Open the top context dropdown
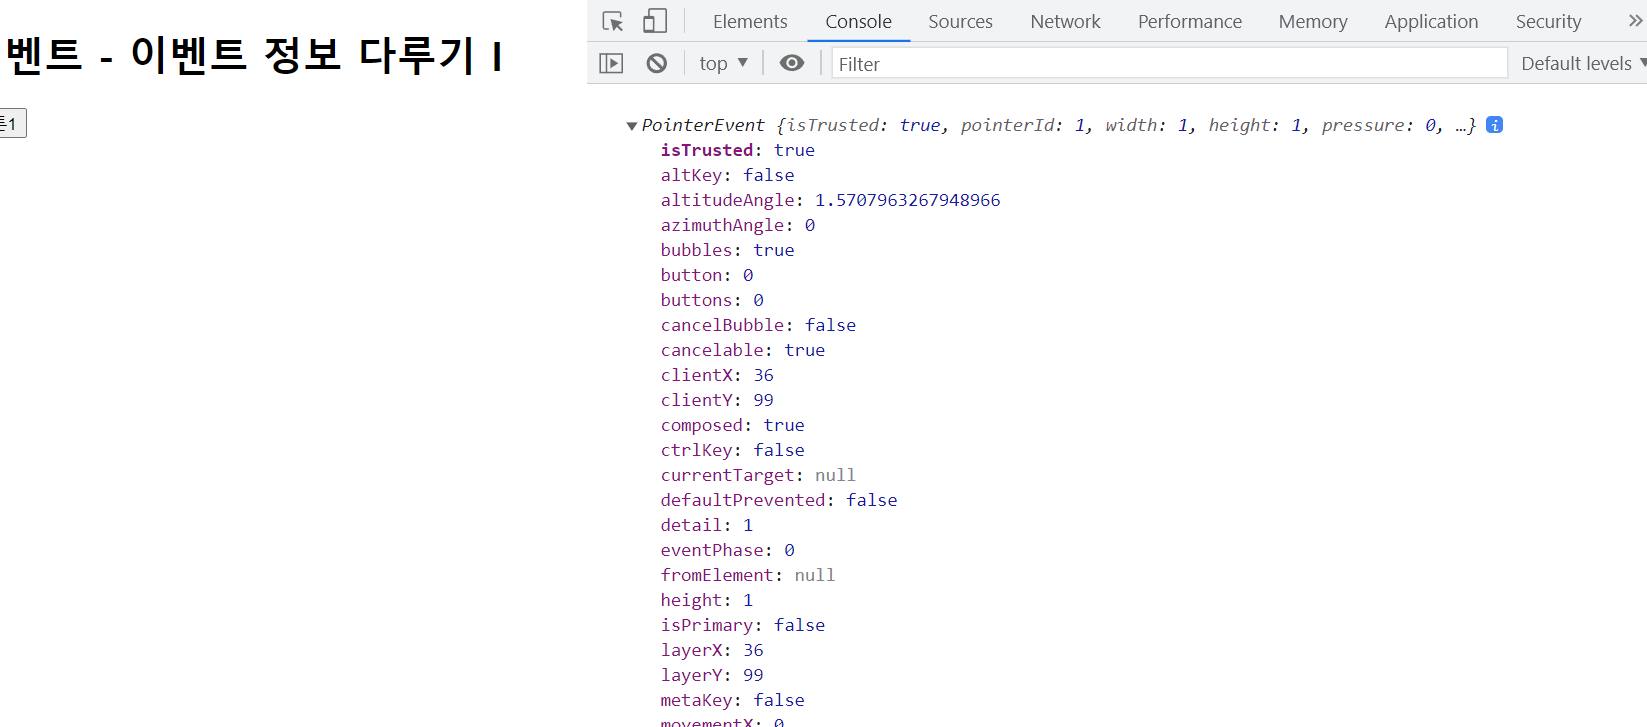This screenshot has width=1647, height=727. coord(723,63)
